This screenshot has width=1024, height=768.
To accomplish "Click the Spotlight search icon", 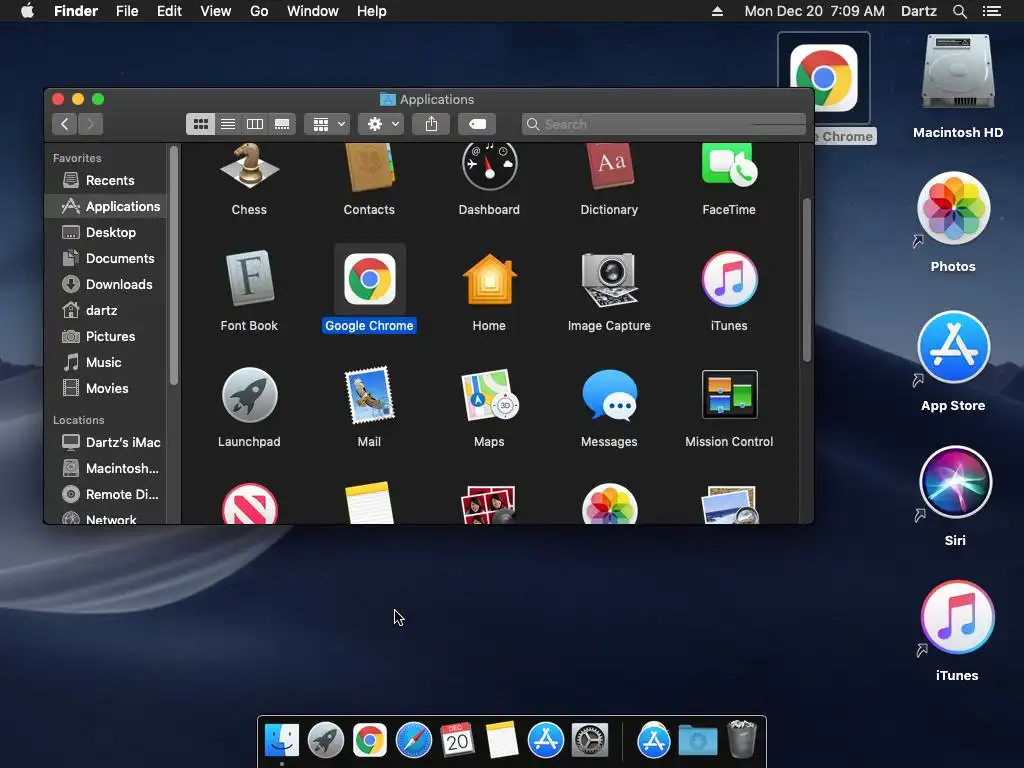I will pyautogui.click(x=959, y=11).
